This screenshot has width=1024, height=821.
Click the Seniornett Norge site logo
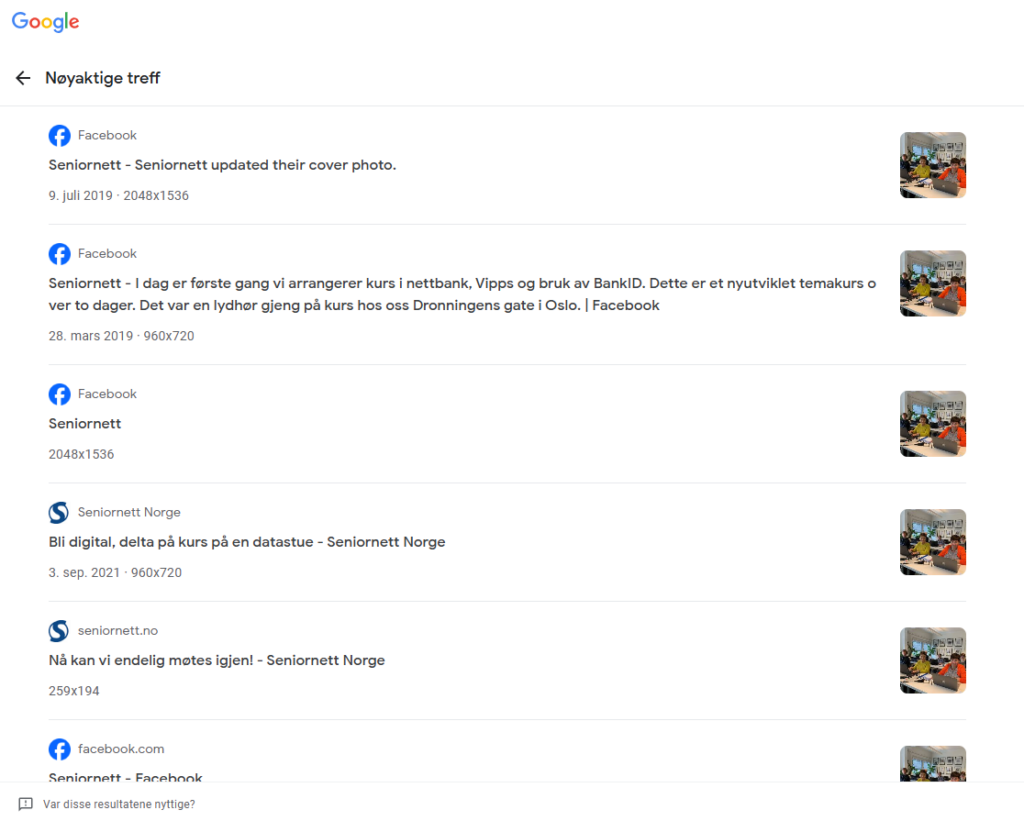[x=59, y=513]
